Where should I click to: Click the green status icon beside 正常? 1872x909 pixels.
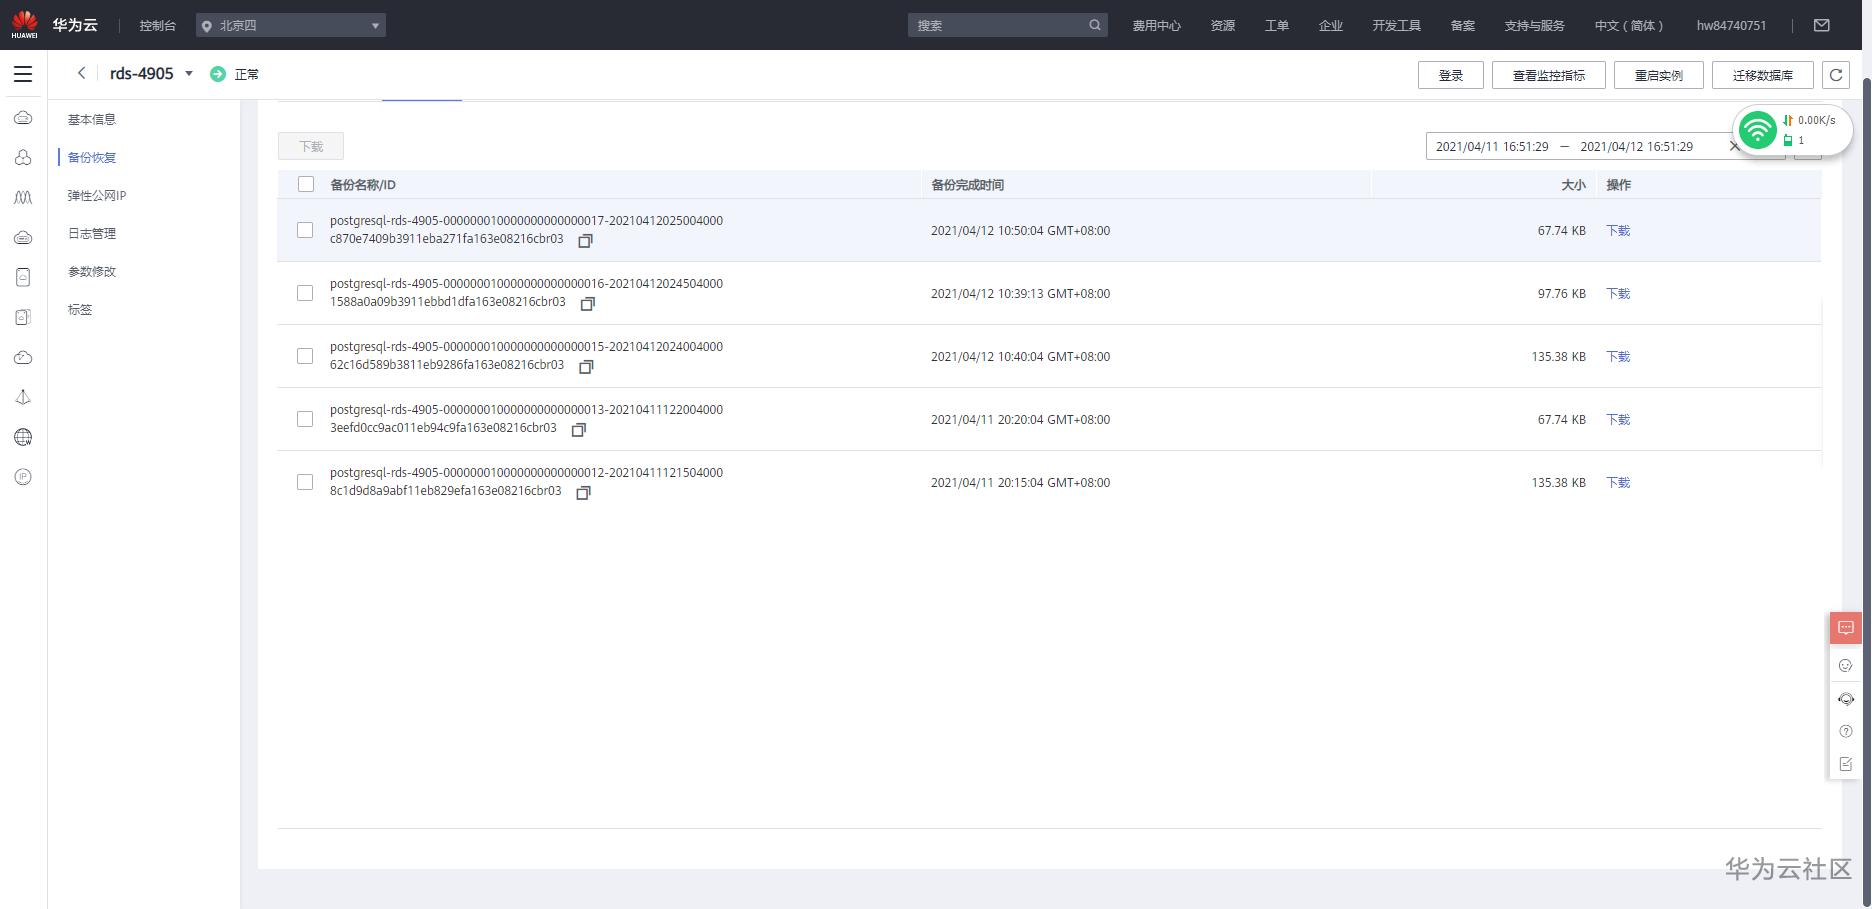pyautogui.click(x=218, y=74)
